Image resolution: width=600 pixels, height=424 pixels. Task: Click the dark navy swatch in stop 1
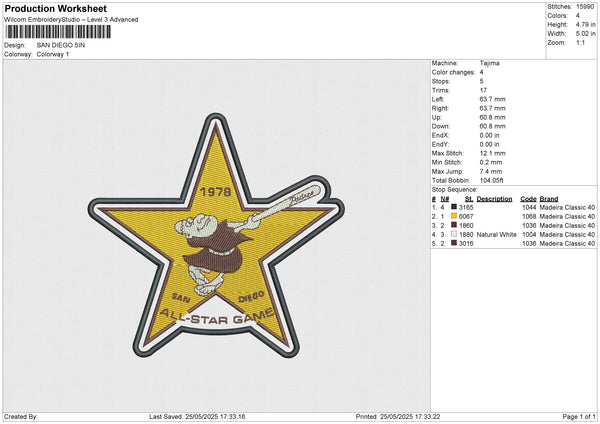tap(454, 207)
